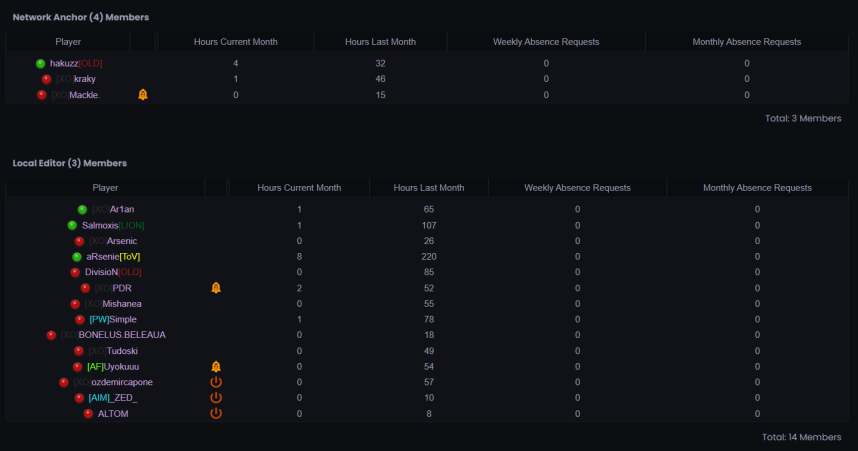Click the green status dot for Ar1an
Screen dimensions: 858x451
[x=82, y=210]
